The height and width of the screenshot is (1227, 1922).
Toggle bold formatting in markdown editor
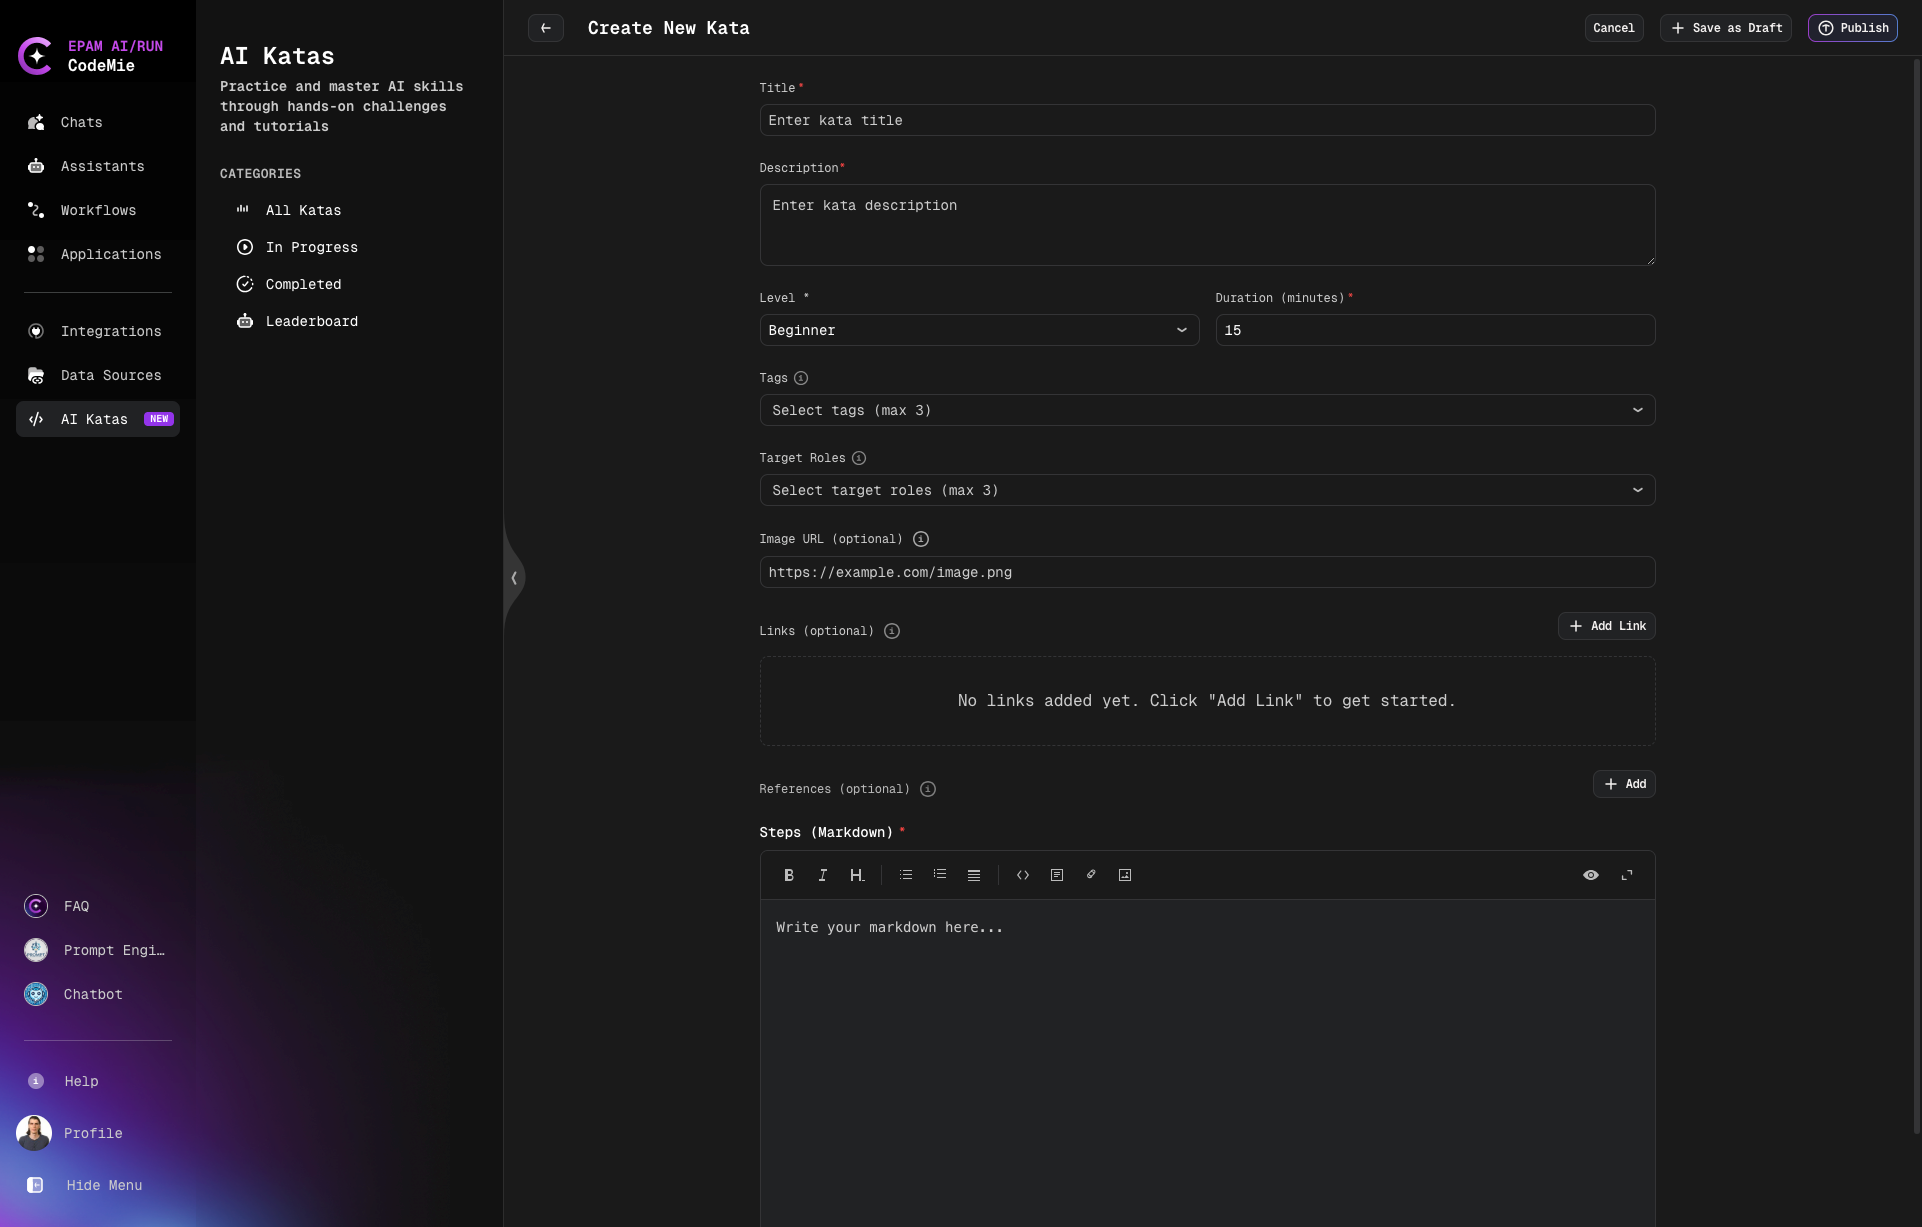click(789, 875)
